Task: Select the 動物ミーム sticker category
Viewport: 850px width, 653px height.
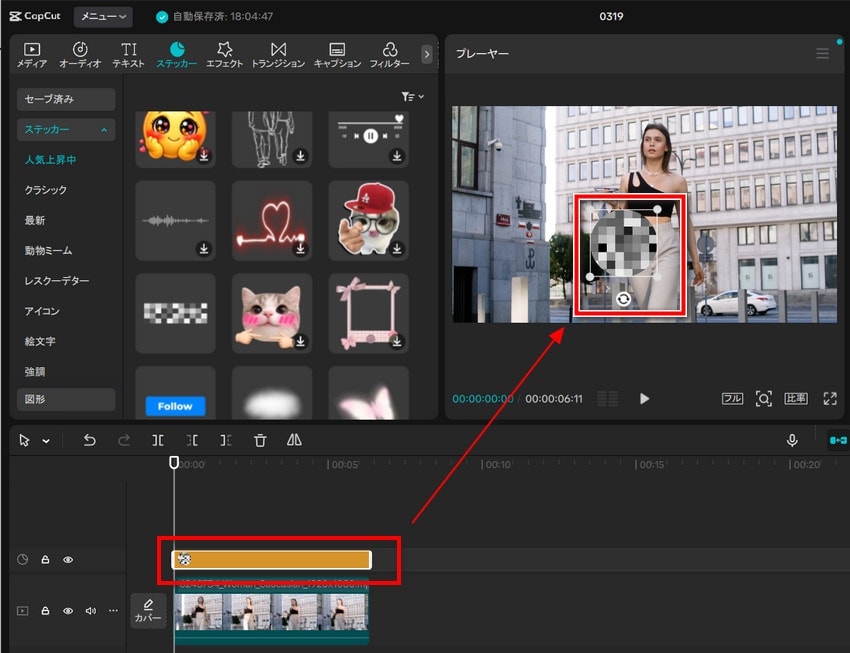Action: coord(48,251)
